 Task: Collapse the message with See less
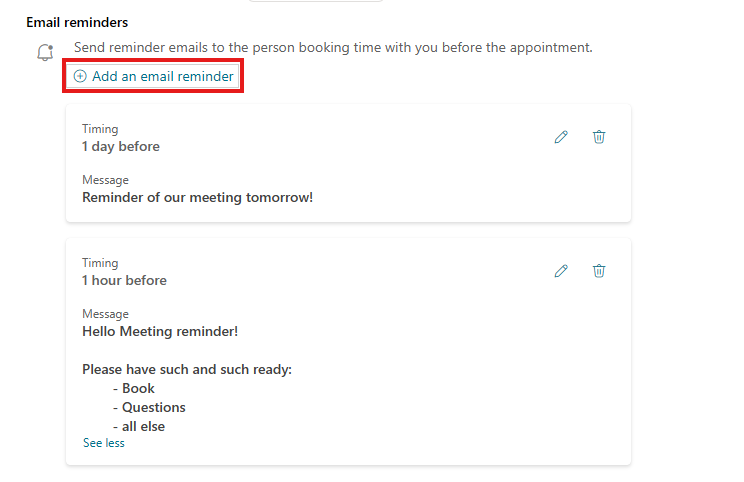click(103, 443)
